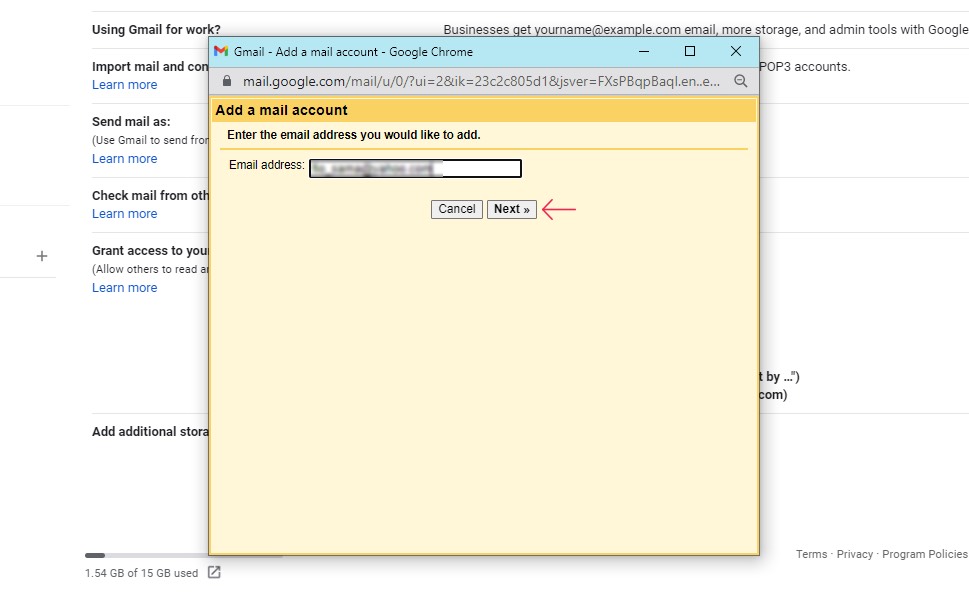Minimize the Add a mail account window
This screenshot has height=600, width=969.
coord(643,51)
